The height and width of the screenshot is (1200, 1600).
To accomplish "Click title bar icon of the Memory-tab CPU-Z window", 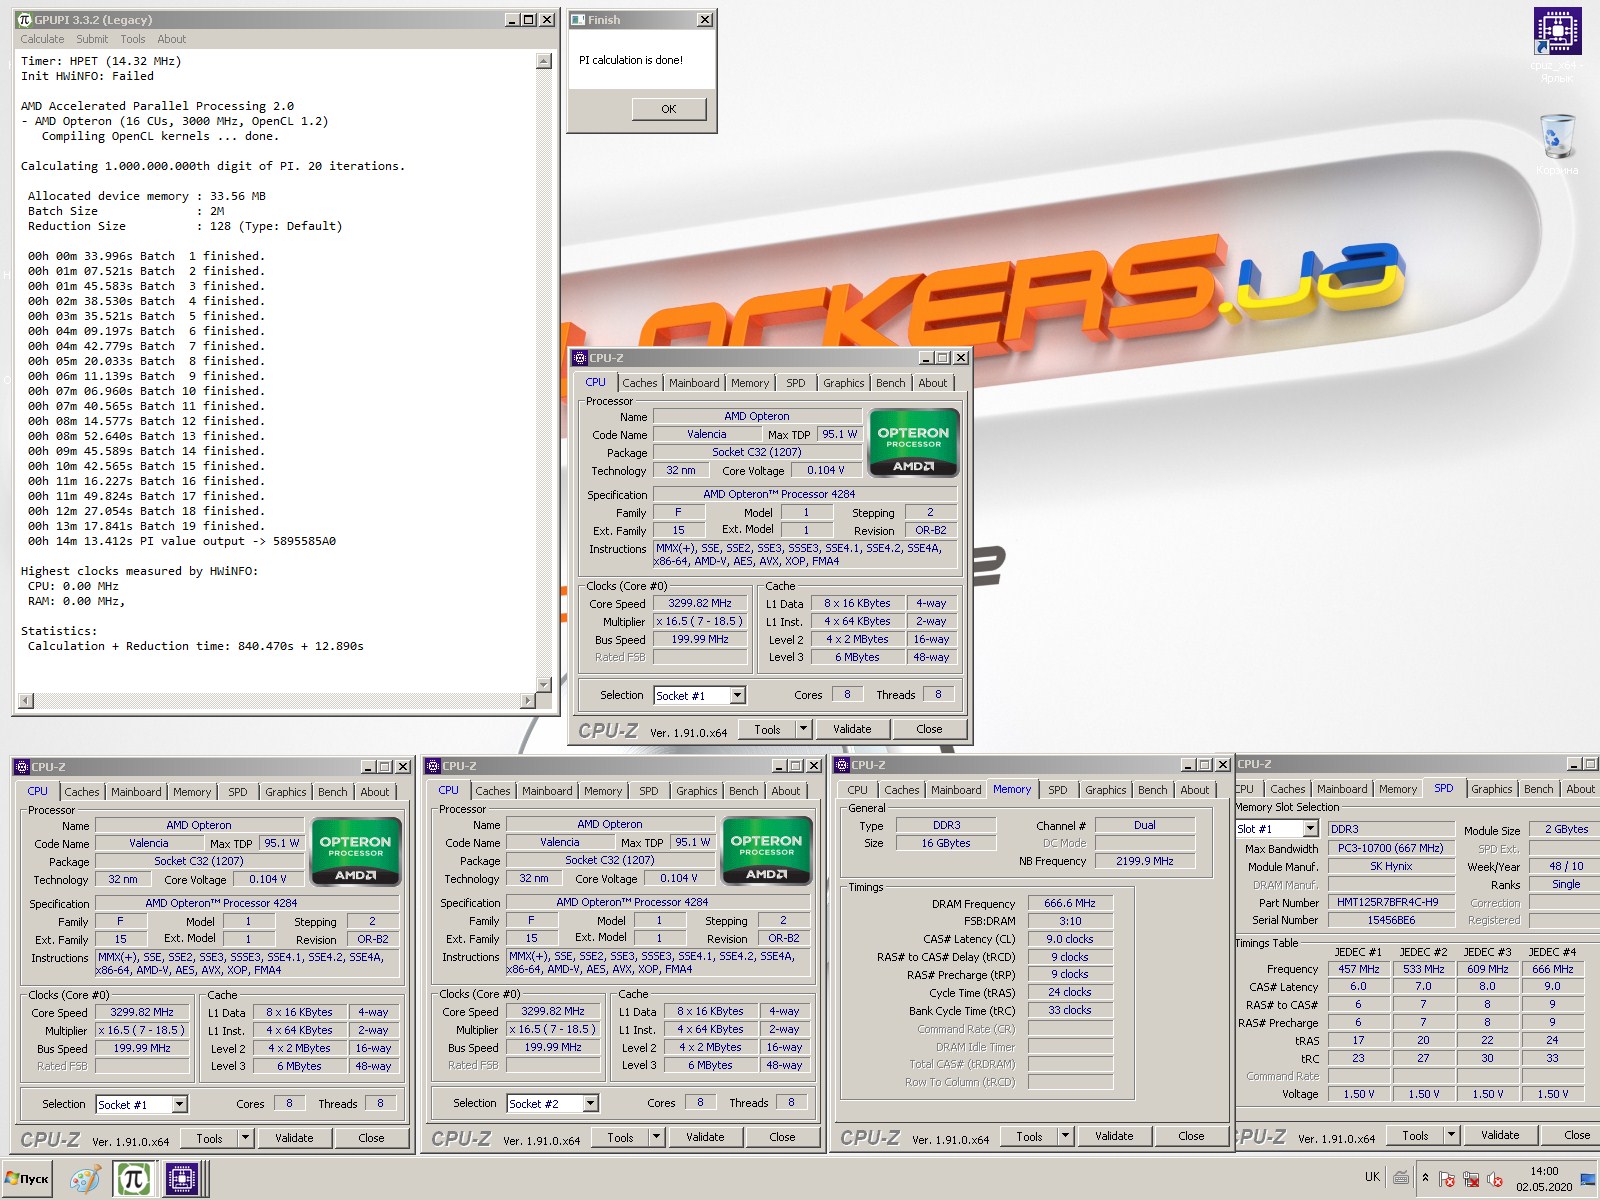I will pyautogui.click(x=842, y=765).
